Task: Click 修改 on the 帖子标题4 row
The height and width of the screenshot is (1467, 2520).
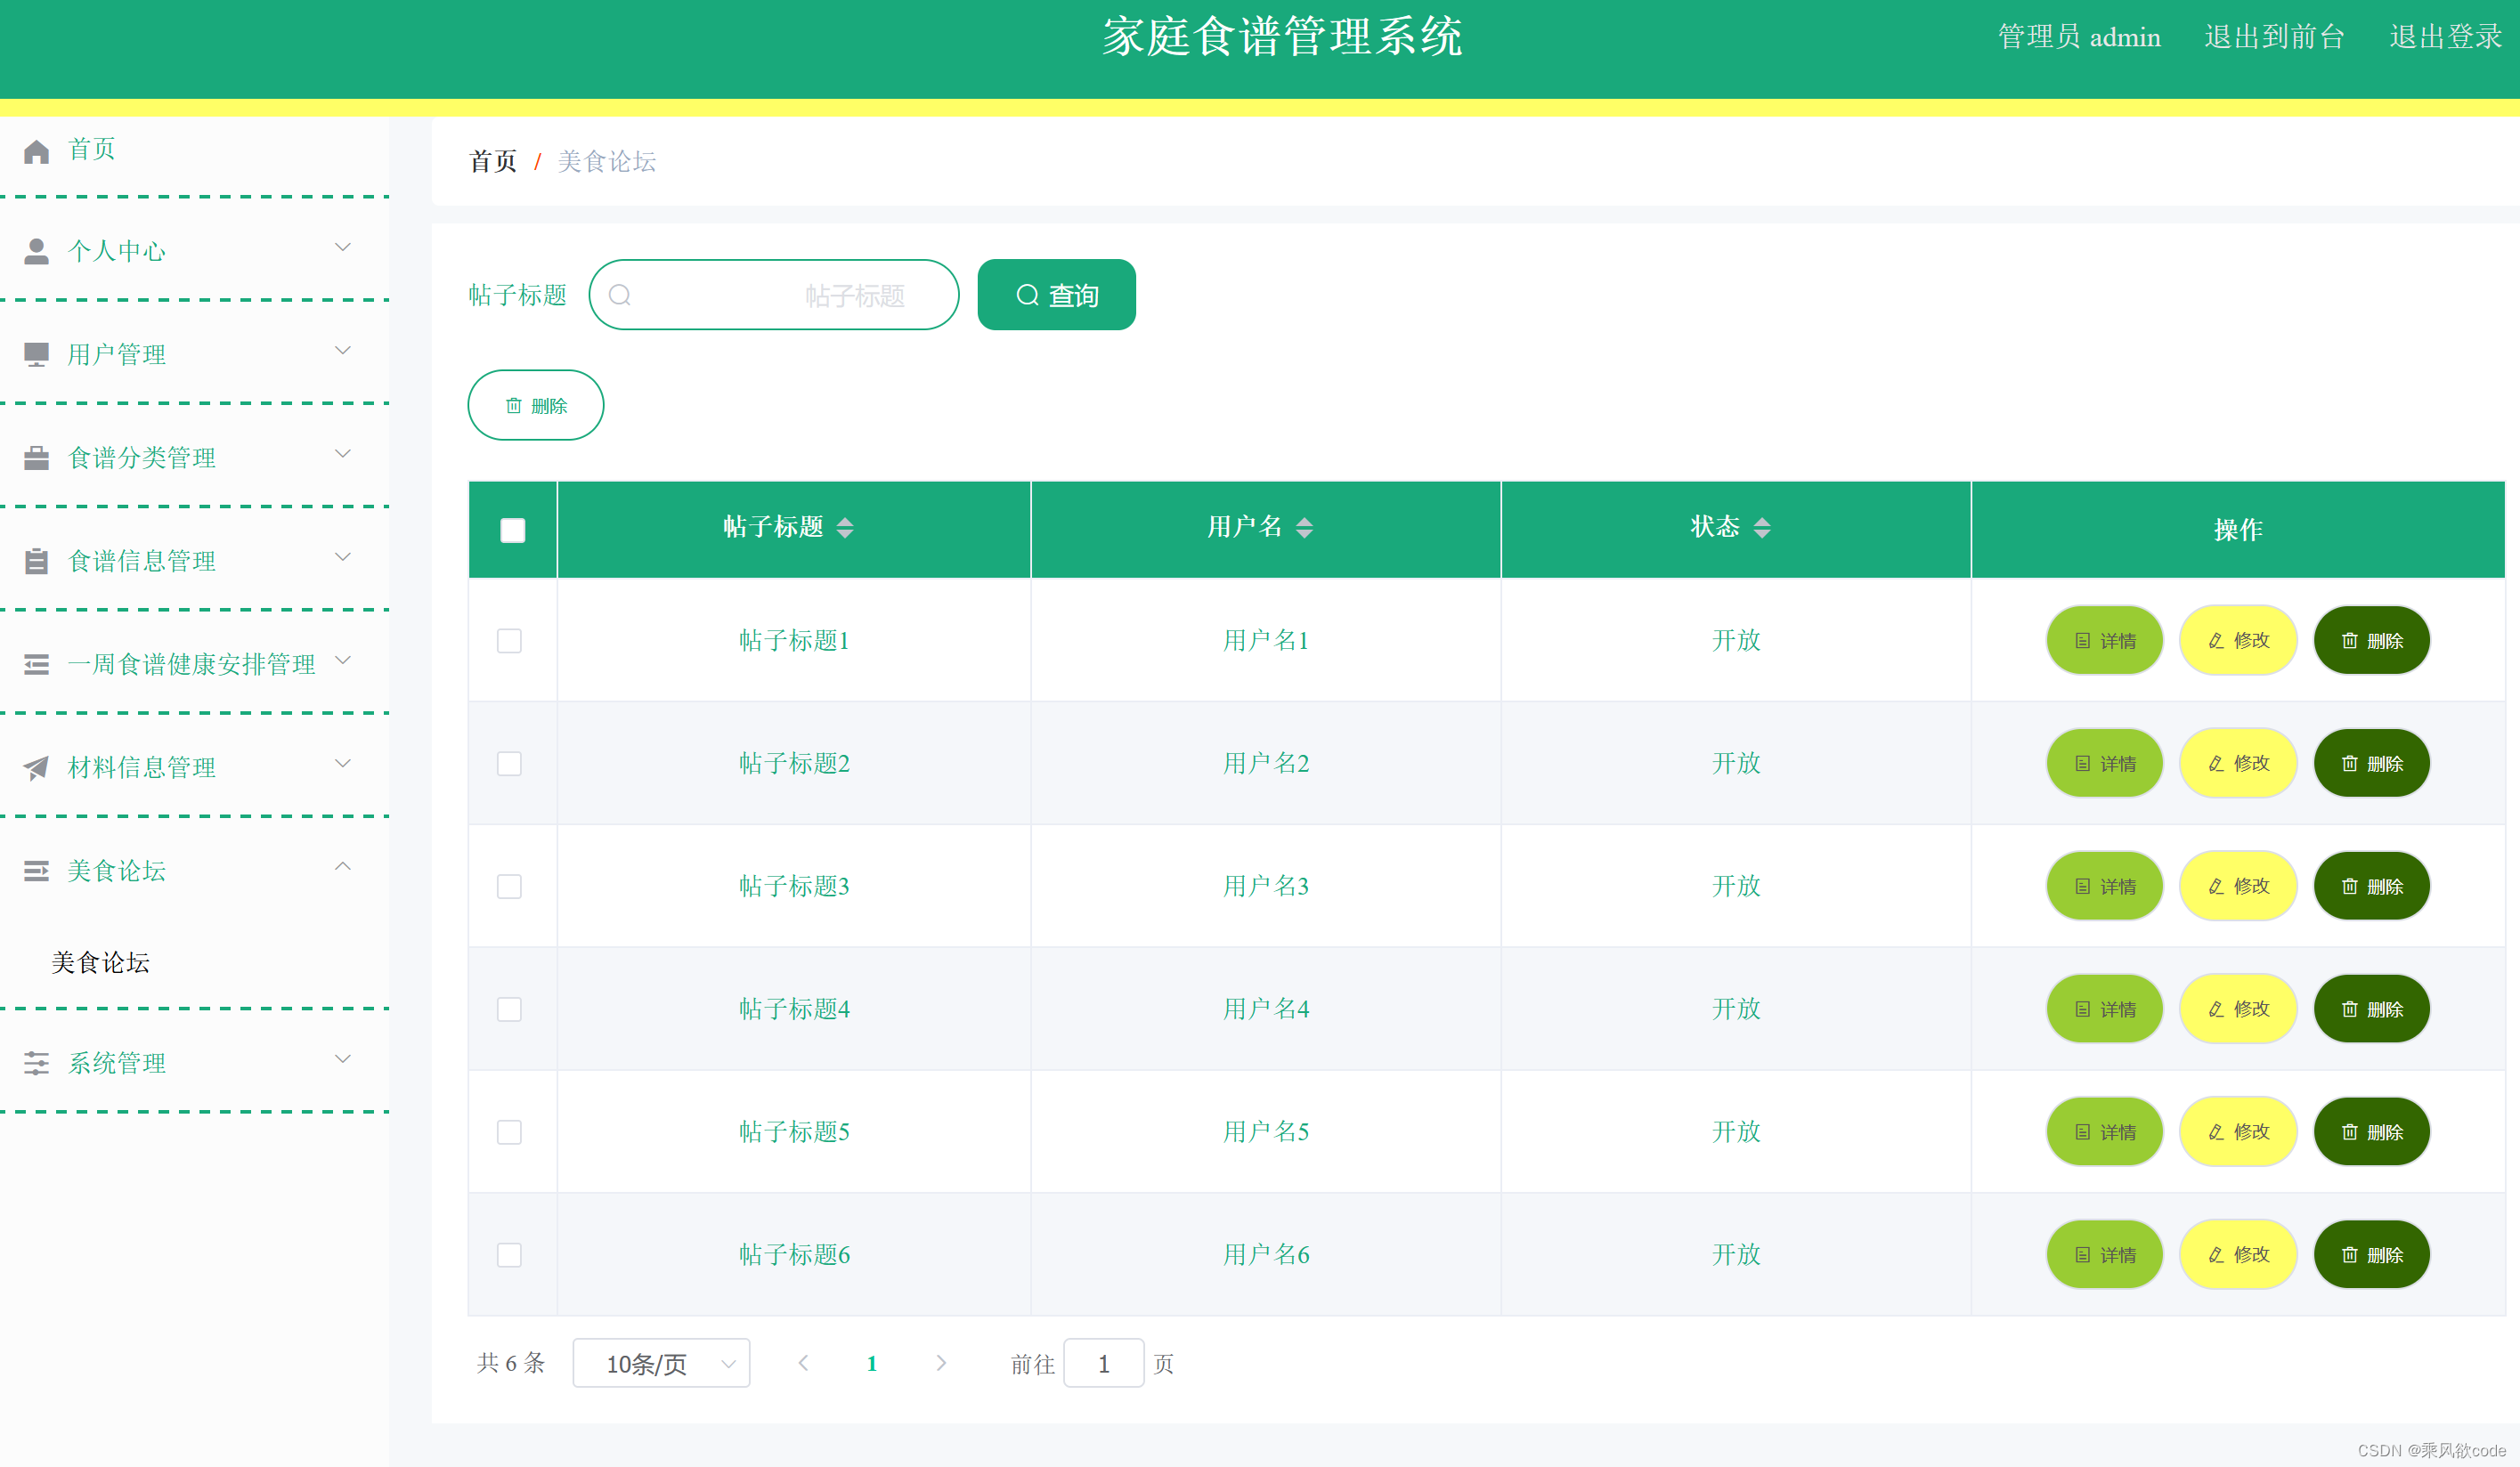Action: click(2238, 1008)
